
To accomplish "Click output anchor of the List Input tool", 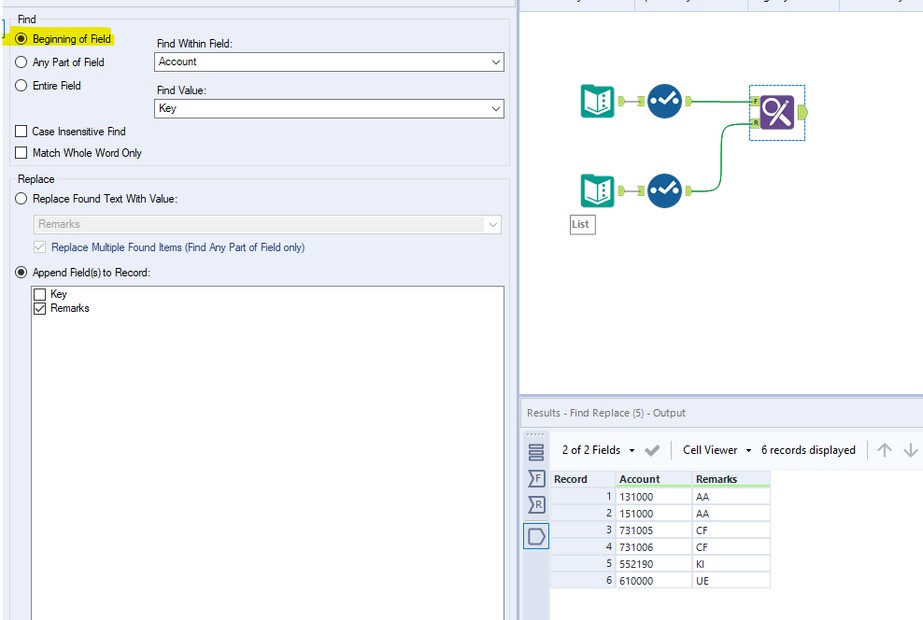I will coord(620,191).
